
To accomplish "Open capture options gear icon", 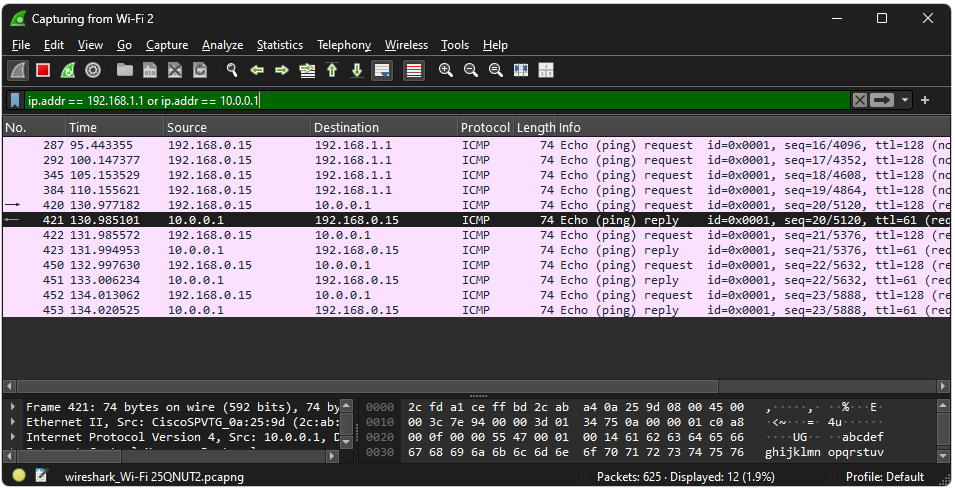I will (x=93, y=70).
